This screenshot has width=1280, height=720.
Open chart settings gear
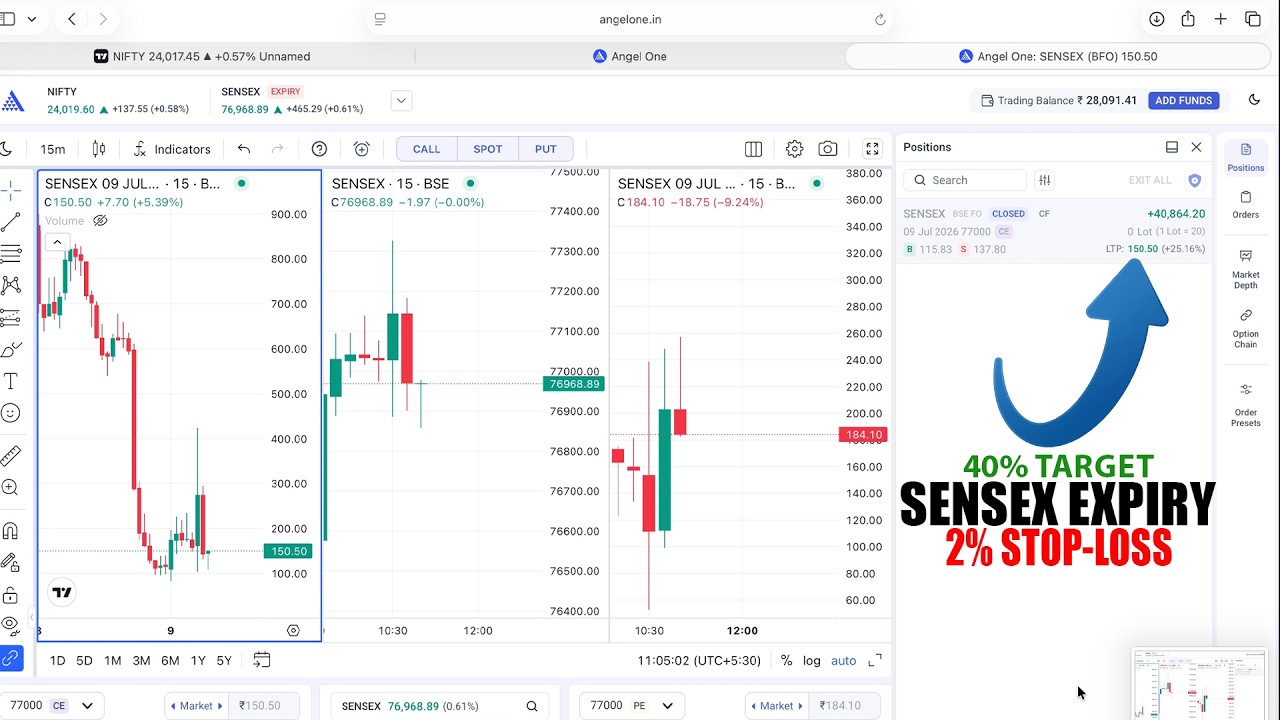(794, 149)
